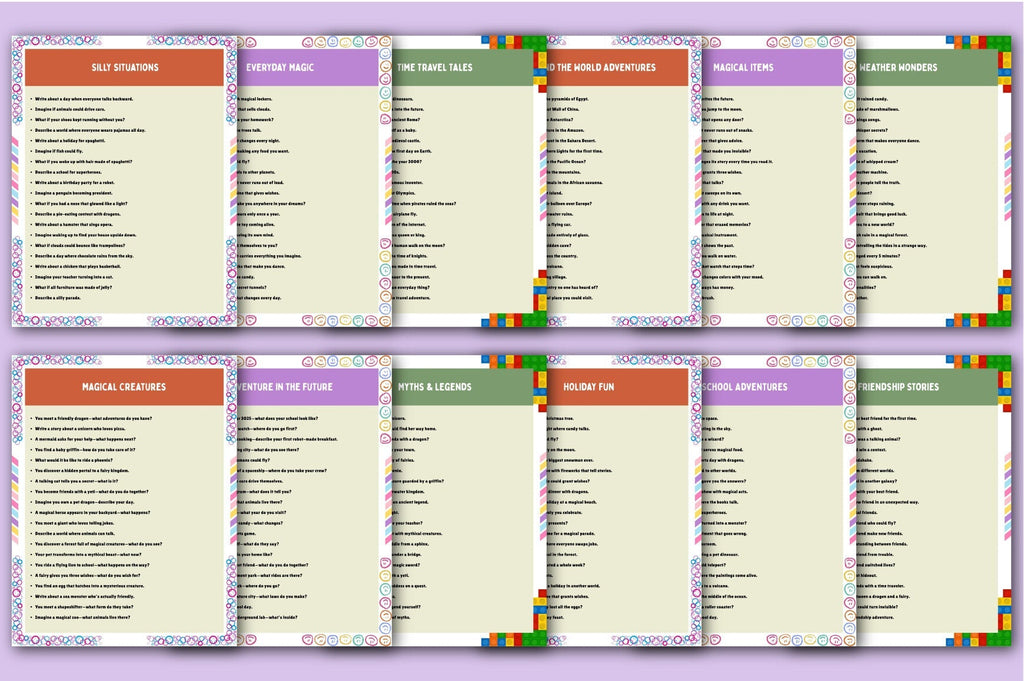Select the 'Weather Wonders' page heading
1024x681 pixels.
click(898, 67)
